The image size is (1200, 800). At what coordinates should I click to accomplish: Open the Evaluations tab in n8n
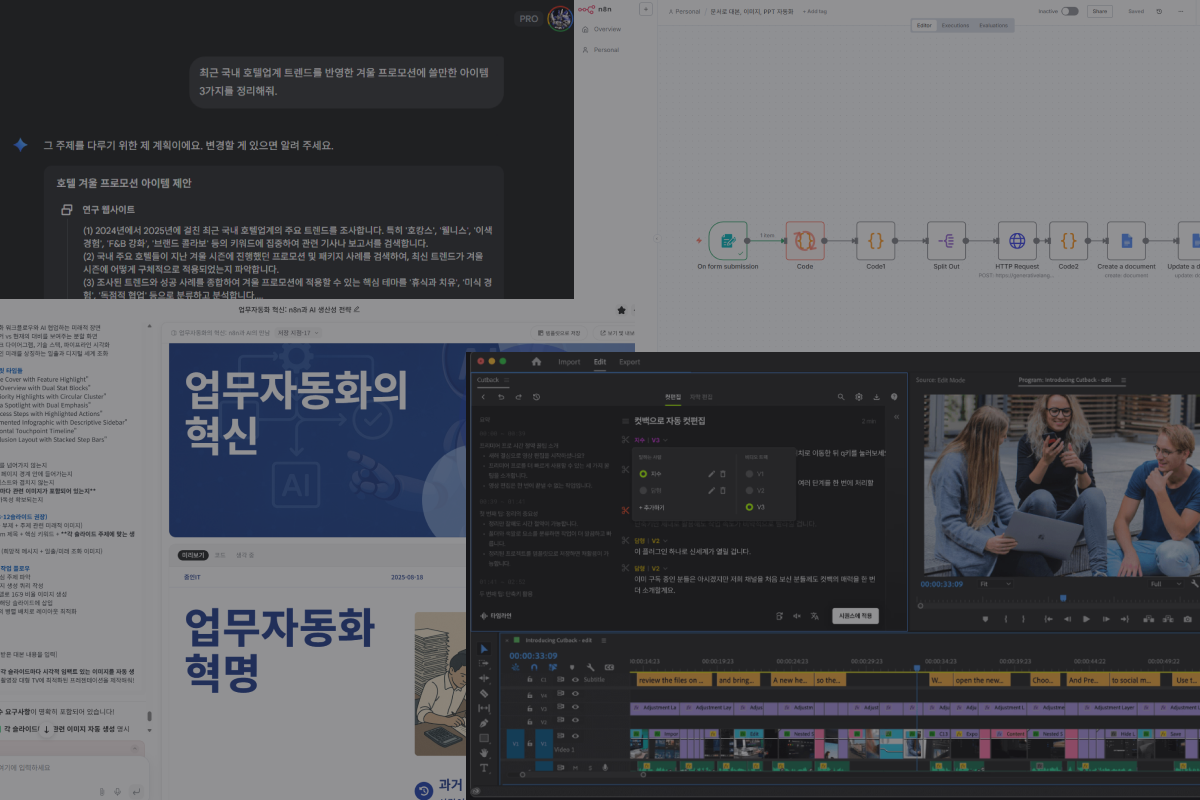993,25
